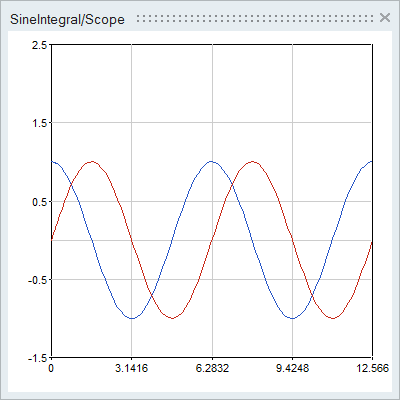Select the 6.2832 x-axis label
The image size is (400, 400).
(x=212, y=368)
